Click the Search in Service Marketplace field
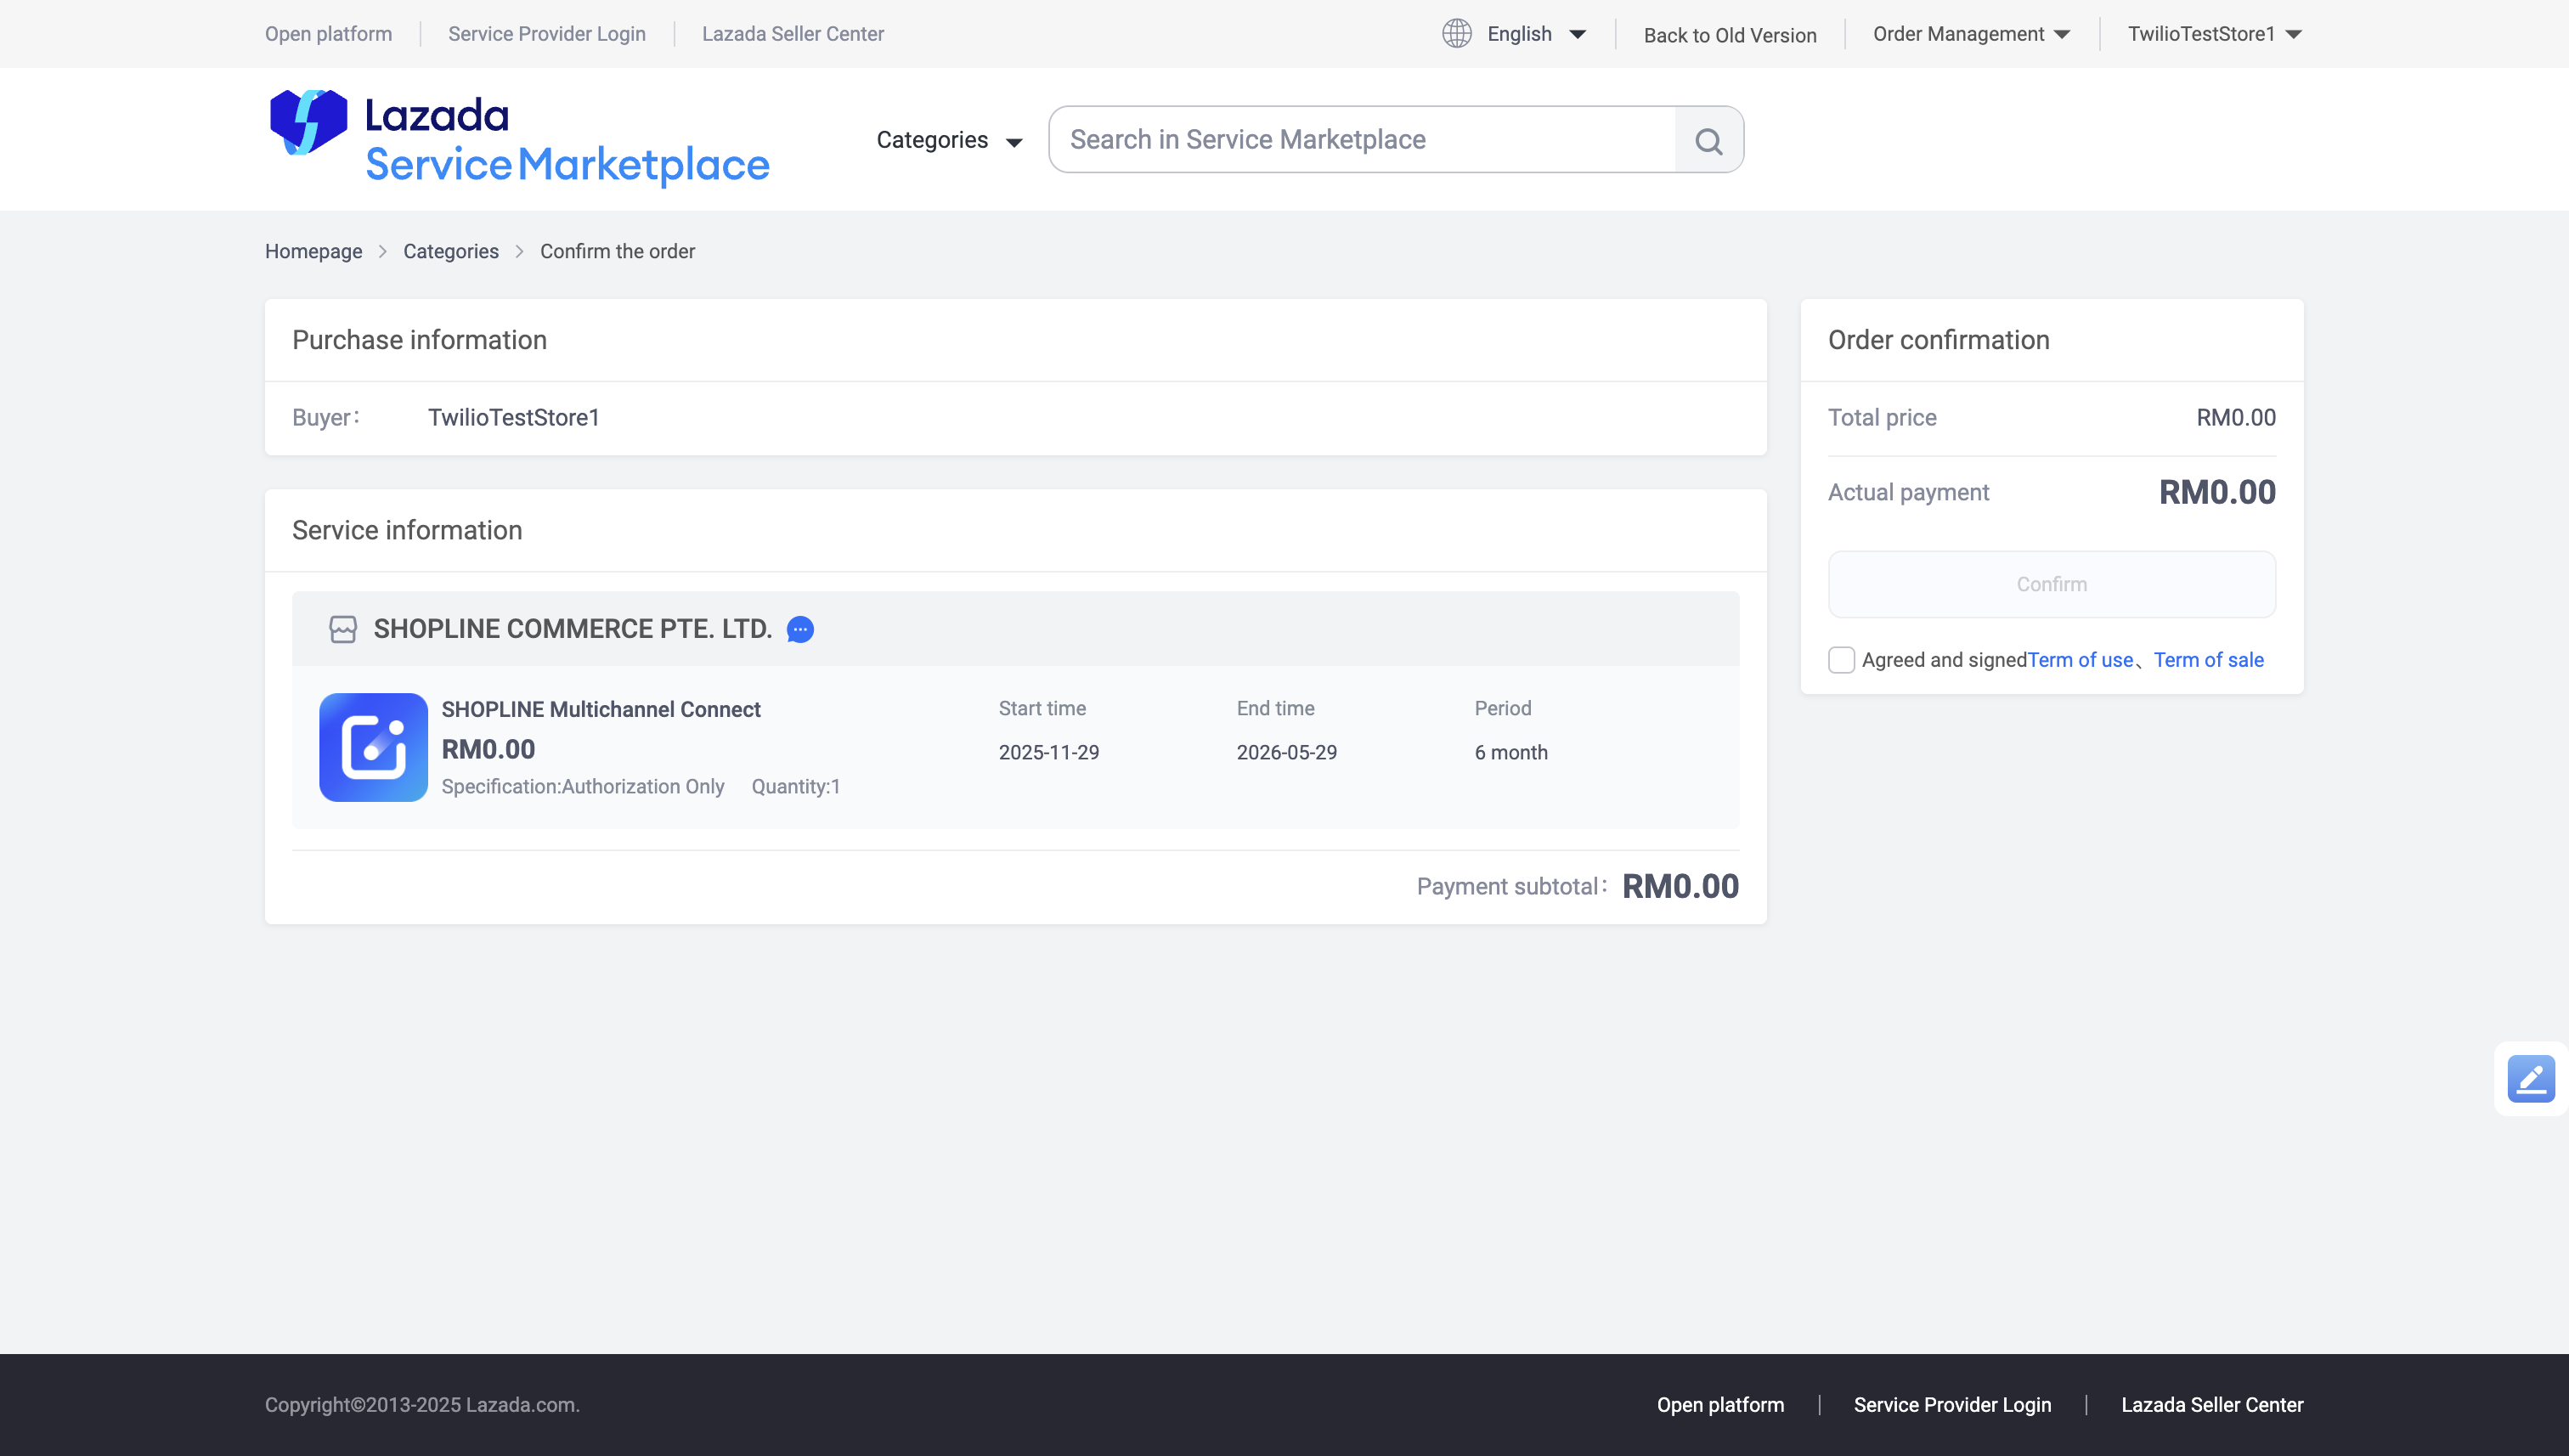The image size is (2569, 1456). pos(1362,140)
